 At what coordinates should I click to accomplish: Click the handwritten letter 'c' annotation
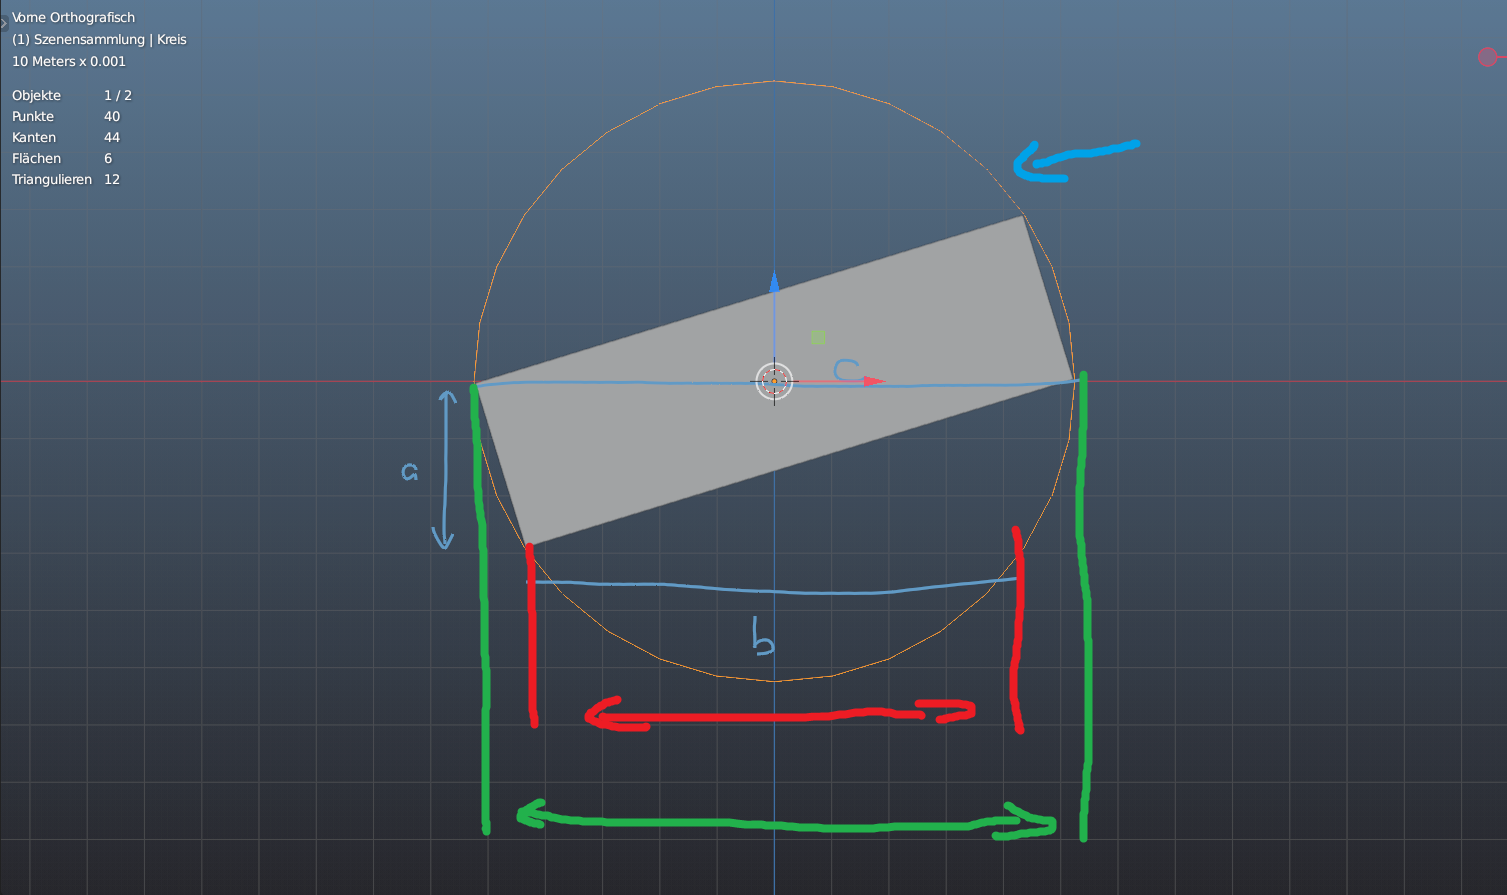(x=846, y=371)
